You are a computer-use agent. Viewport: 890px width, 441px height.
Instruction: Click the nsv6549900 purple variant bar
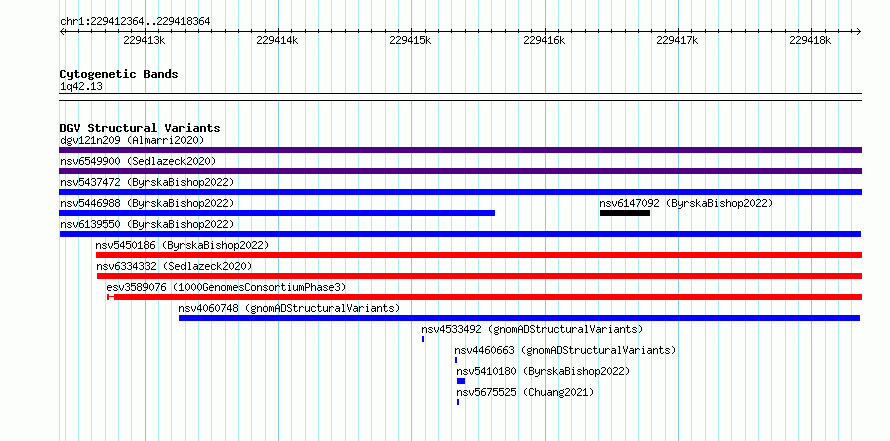[x=460, y=171]
